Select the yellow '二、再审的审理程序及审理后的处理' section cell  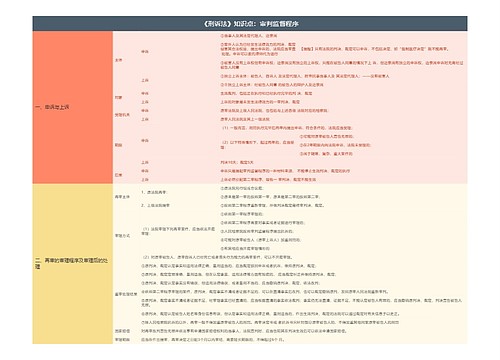coord(73,263)
